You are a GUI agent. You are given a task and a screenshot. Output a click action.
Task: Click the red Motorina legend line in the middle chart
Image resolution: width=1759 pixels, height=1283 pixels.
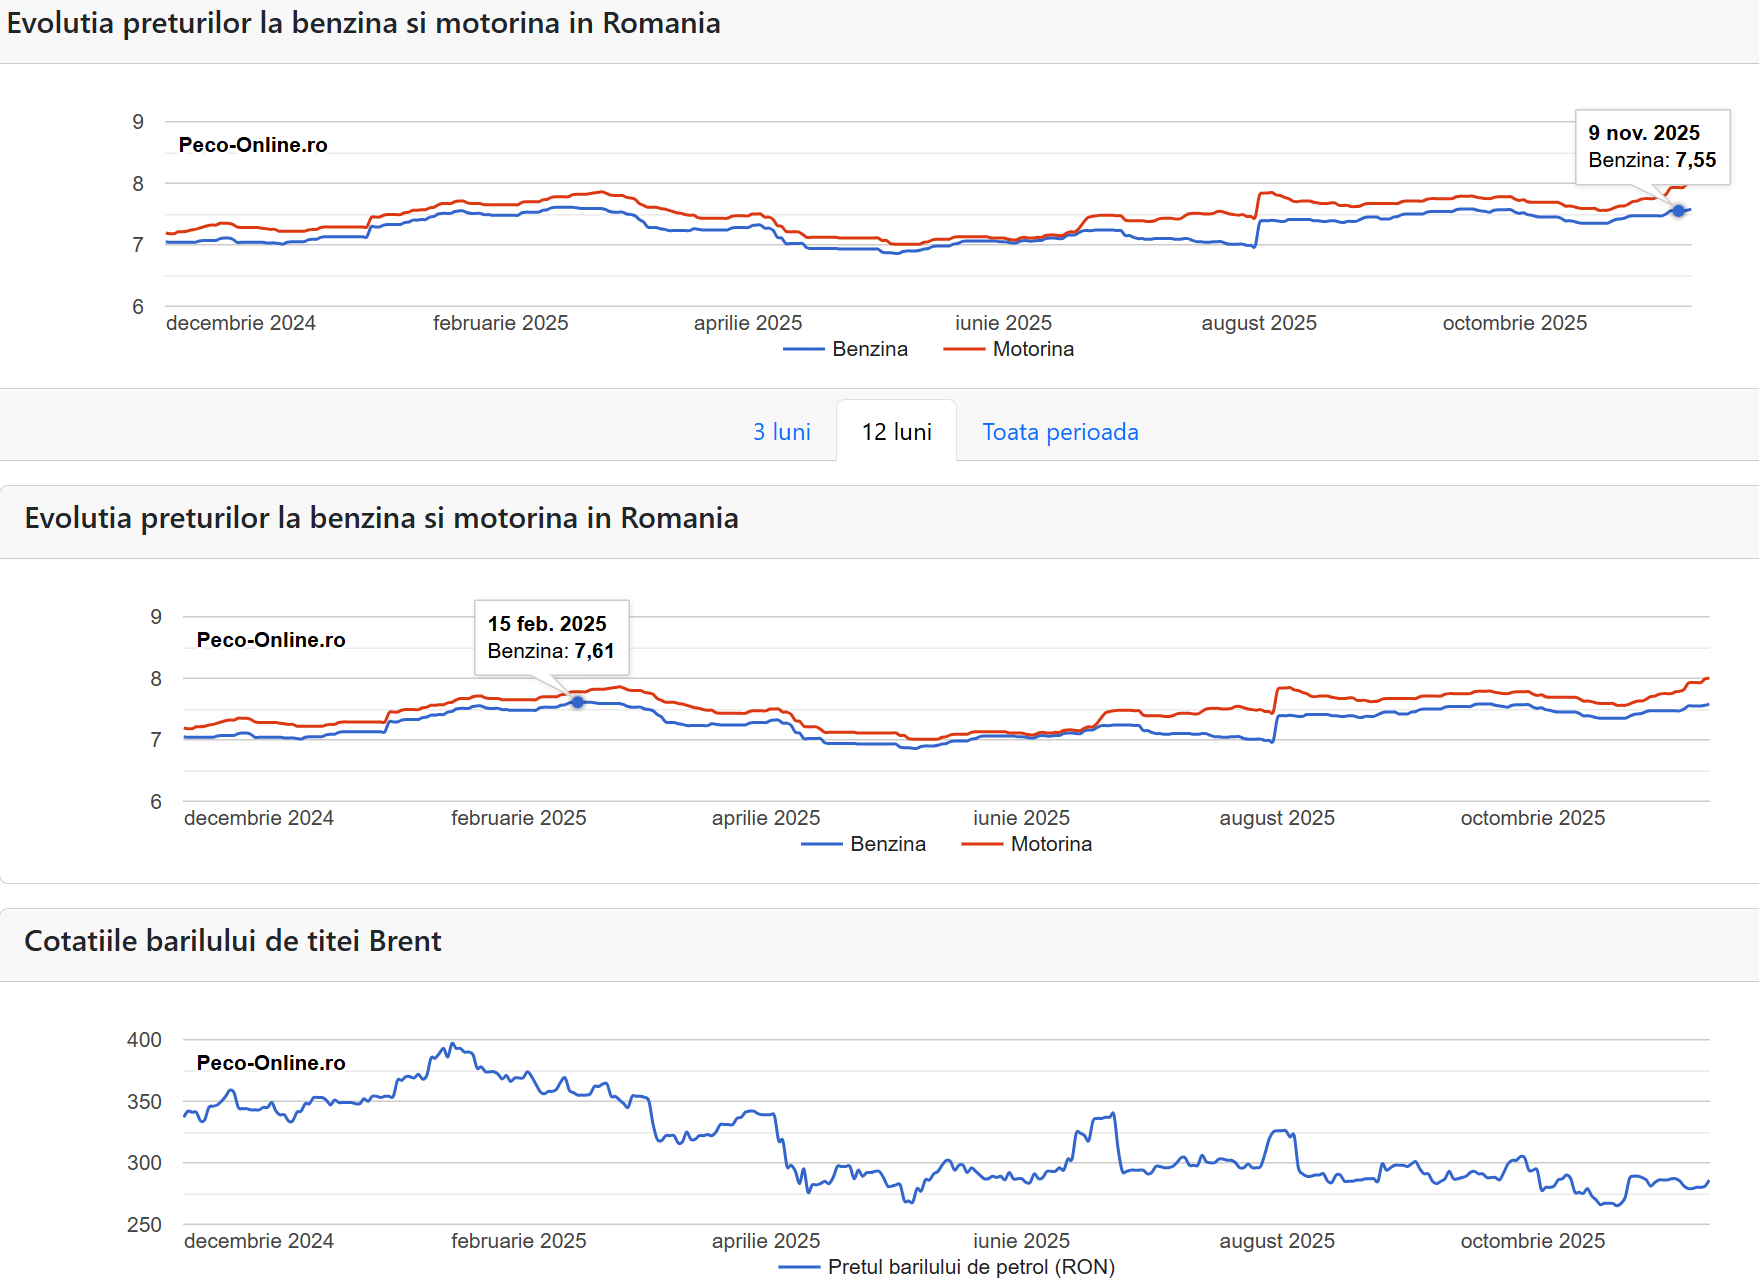[x=982, y=844]
